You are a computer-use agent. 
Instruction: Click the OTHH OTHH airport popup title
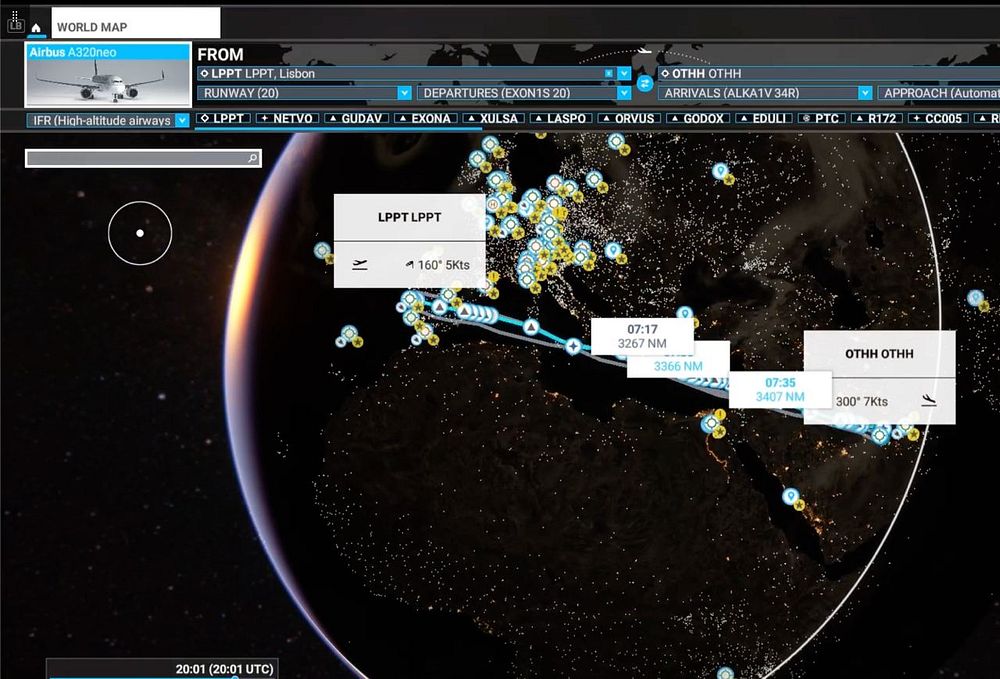tap(879, 354)
